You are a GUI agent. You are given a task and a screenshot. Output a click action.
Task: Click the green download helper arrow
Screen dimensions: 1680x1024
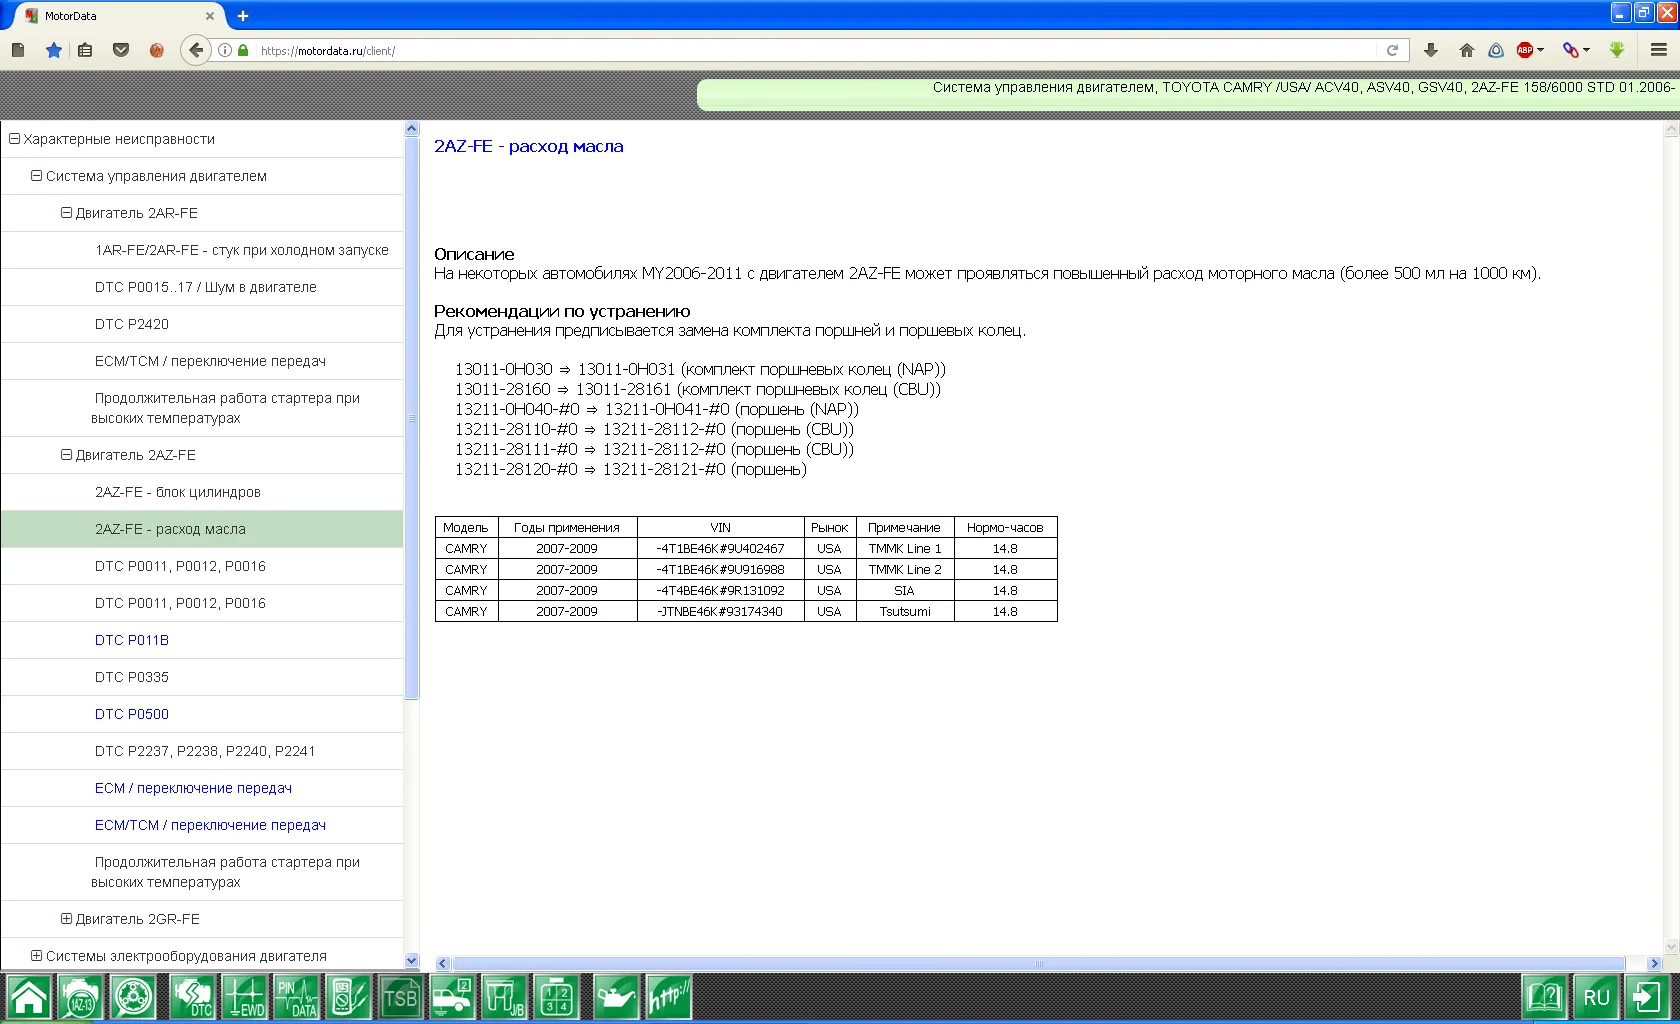pyautogui.click(x=1617, y=50)
